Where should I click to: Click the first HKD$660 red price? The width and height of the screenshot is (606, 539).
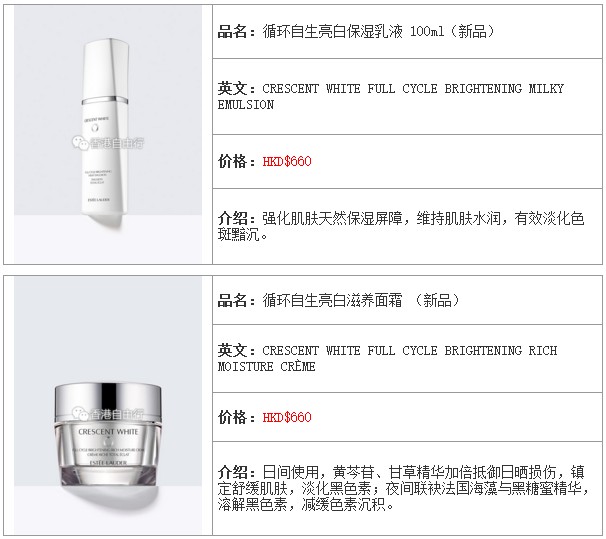(x=287, y=162)
